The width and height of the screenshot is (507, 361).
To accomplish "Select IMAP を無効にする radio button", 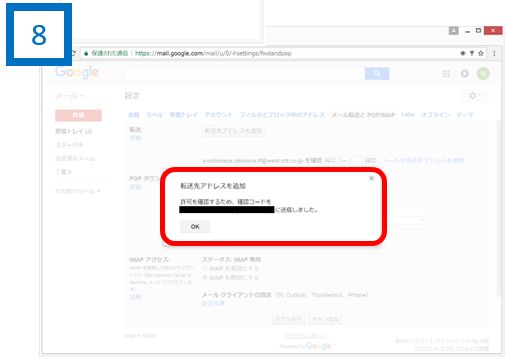I will 205,277.
